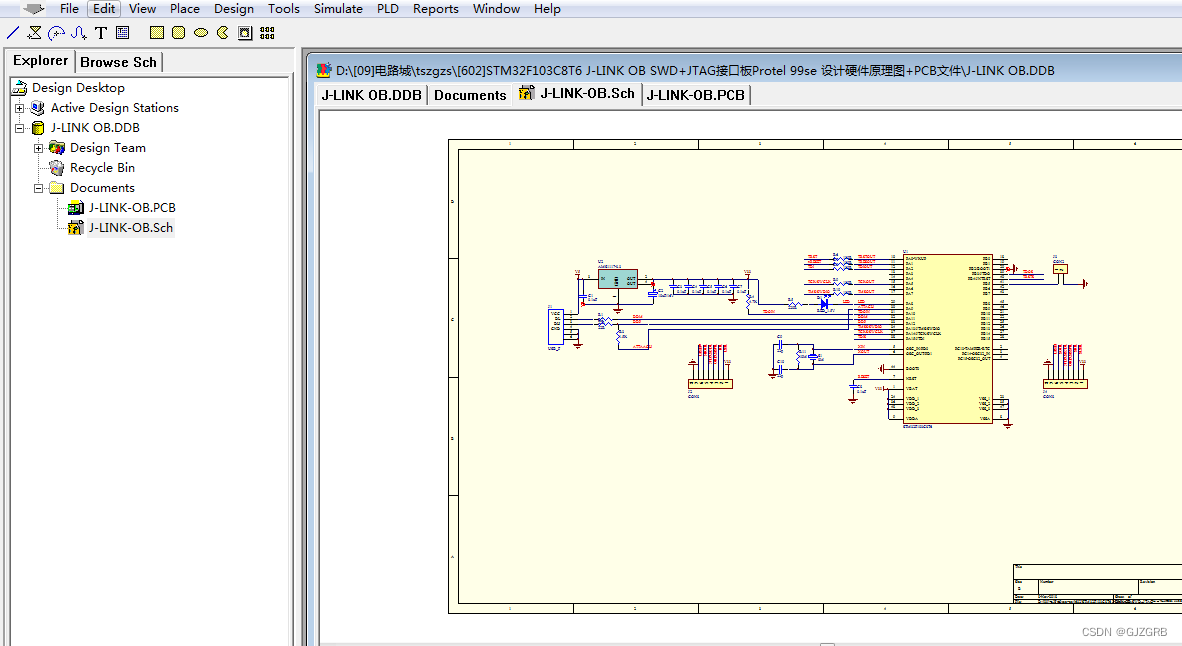Select the Elliptical Arc tool

[x=57, y=32]
